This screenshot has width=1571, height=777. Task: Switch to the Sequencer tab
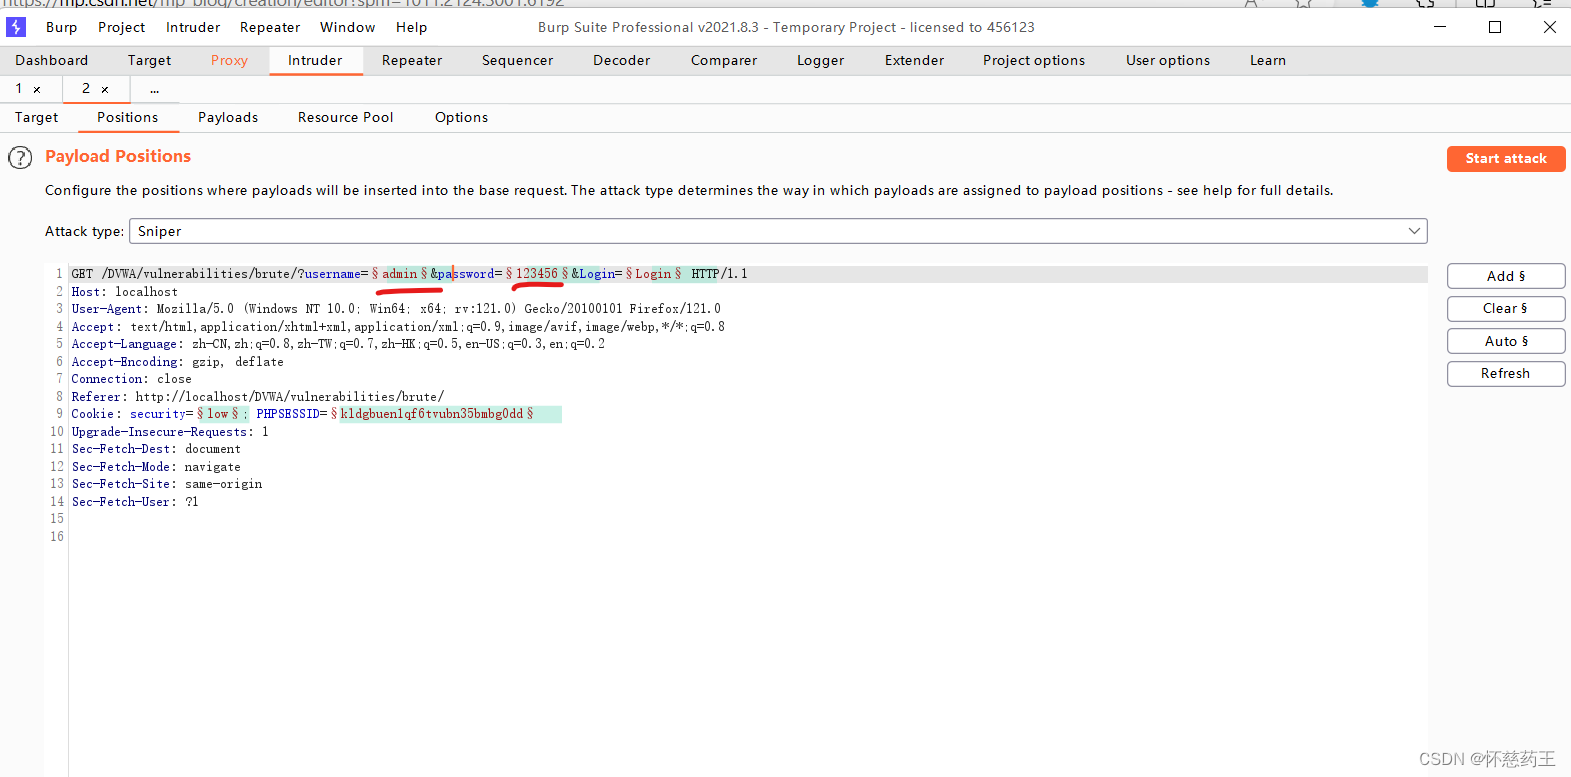517,60
